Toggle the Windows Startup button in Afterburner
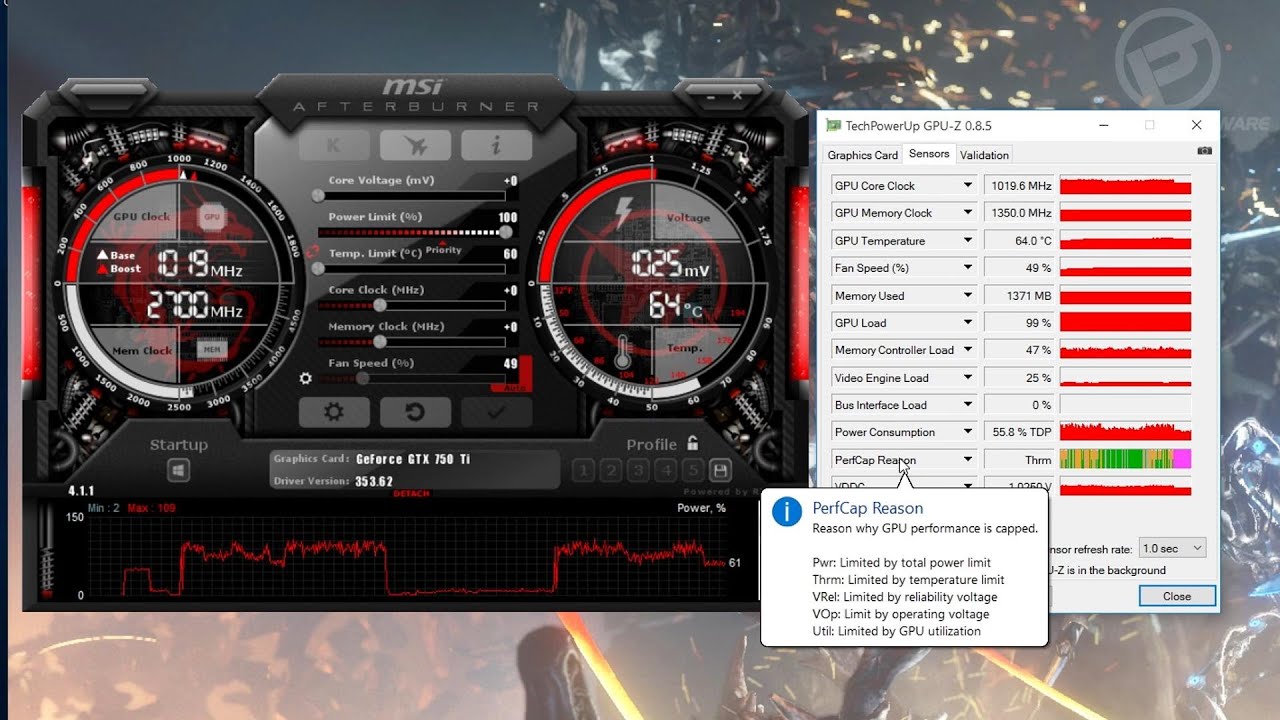The width and height of the screenshot is (1280, 720). click(178, 470)
